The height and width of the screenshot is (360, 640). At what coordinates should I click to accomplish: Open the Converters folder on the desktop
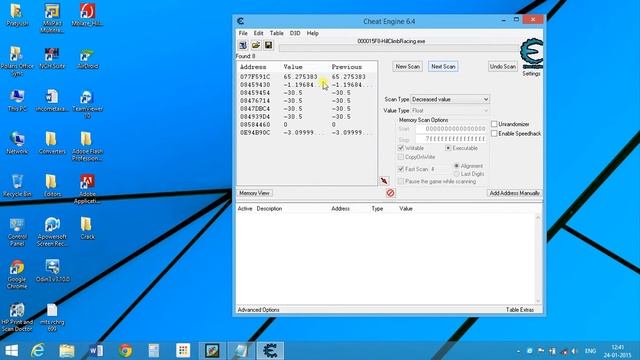[52, 143]
